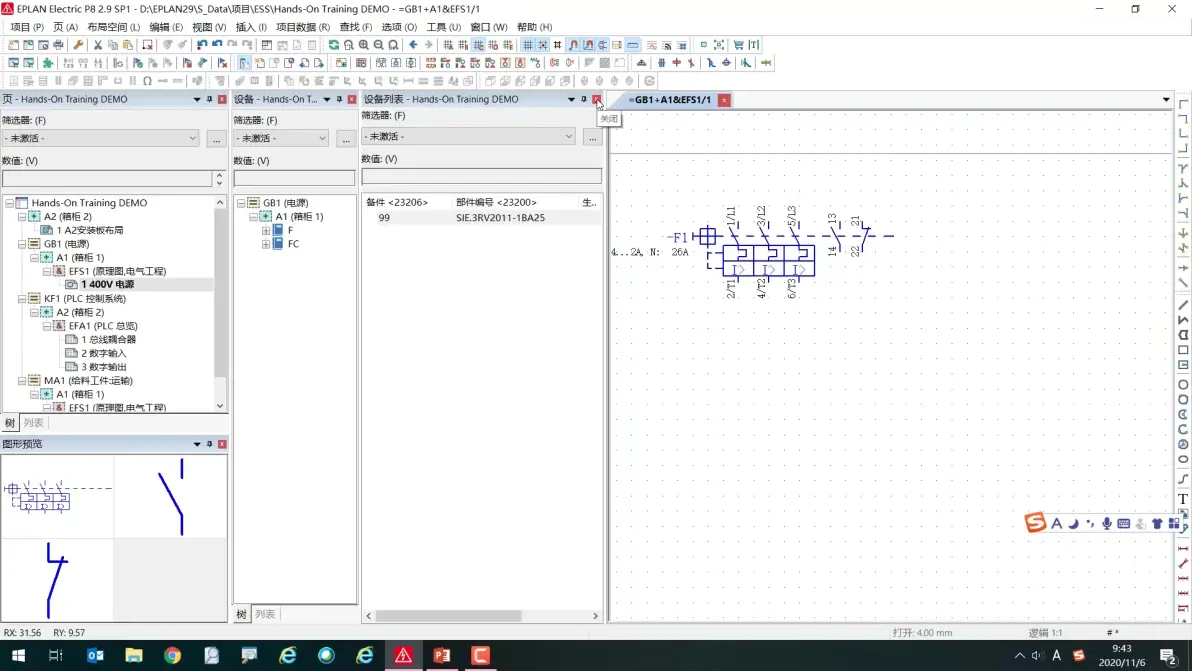
Task: Open File Explorer from the taskbar
Action: click(134, 655)
